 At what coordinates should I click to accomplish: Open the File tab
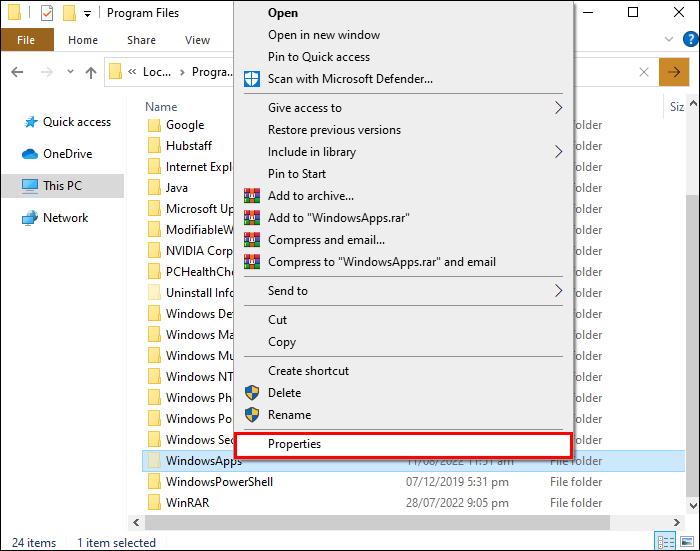tap(27, 40)
